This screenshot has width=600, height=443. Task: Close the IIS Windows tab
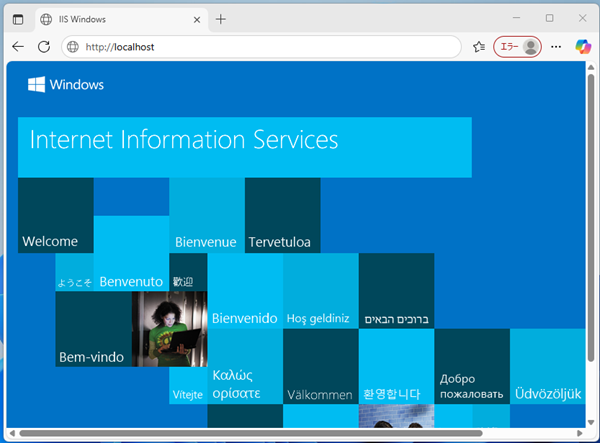click(197, 20)
